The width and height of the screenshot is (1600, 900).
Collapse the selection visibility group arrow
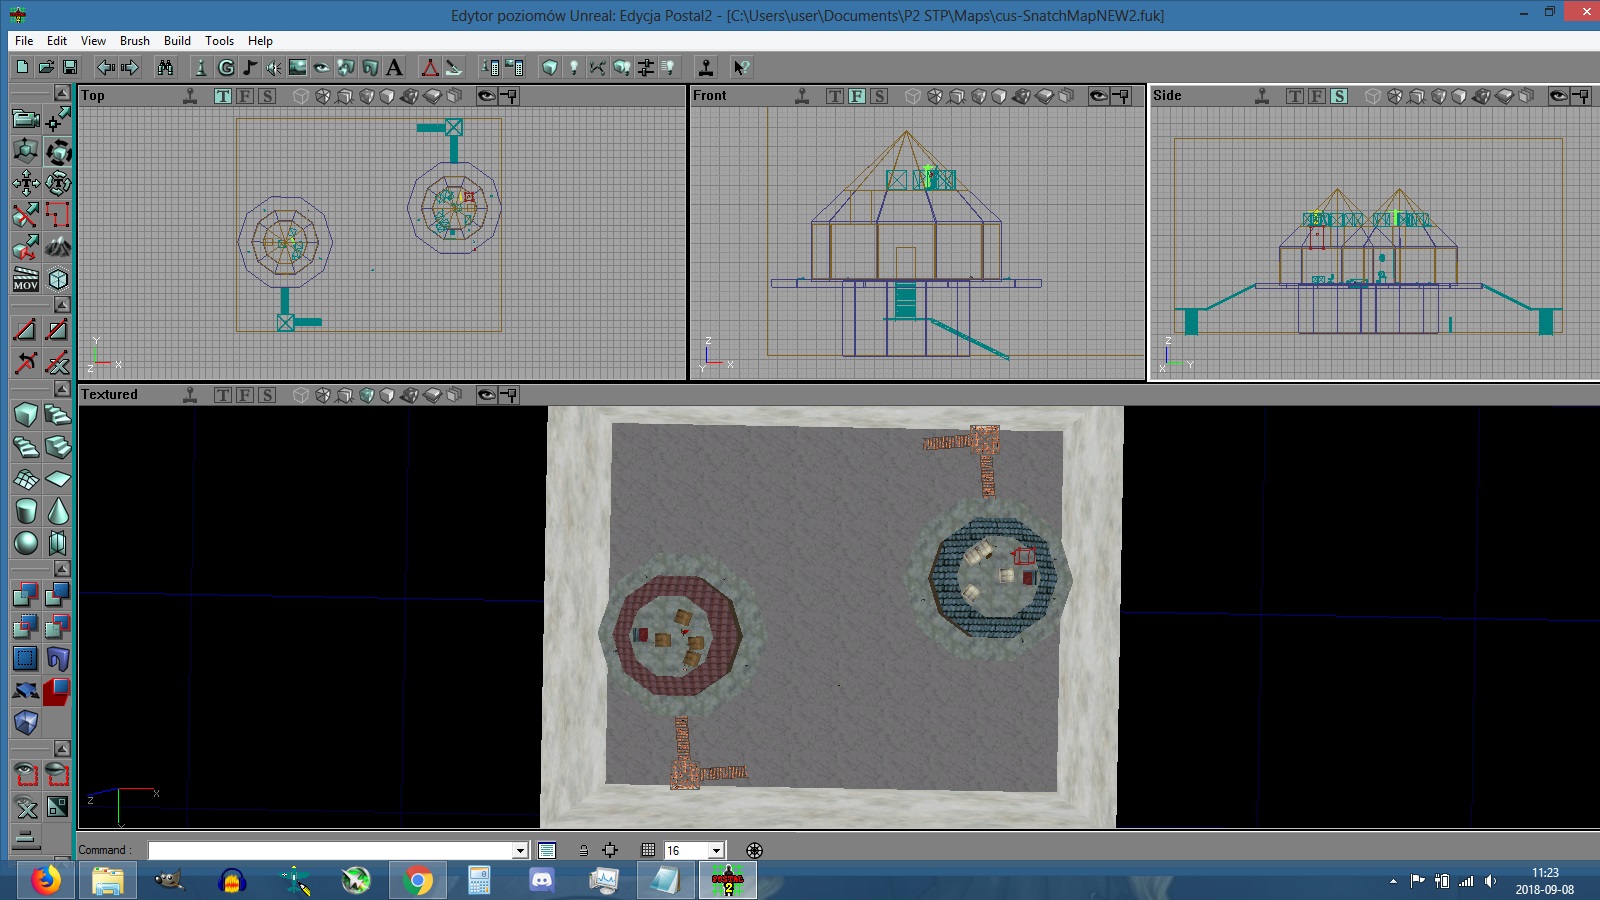(x=62, y=748)
